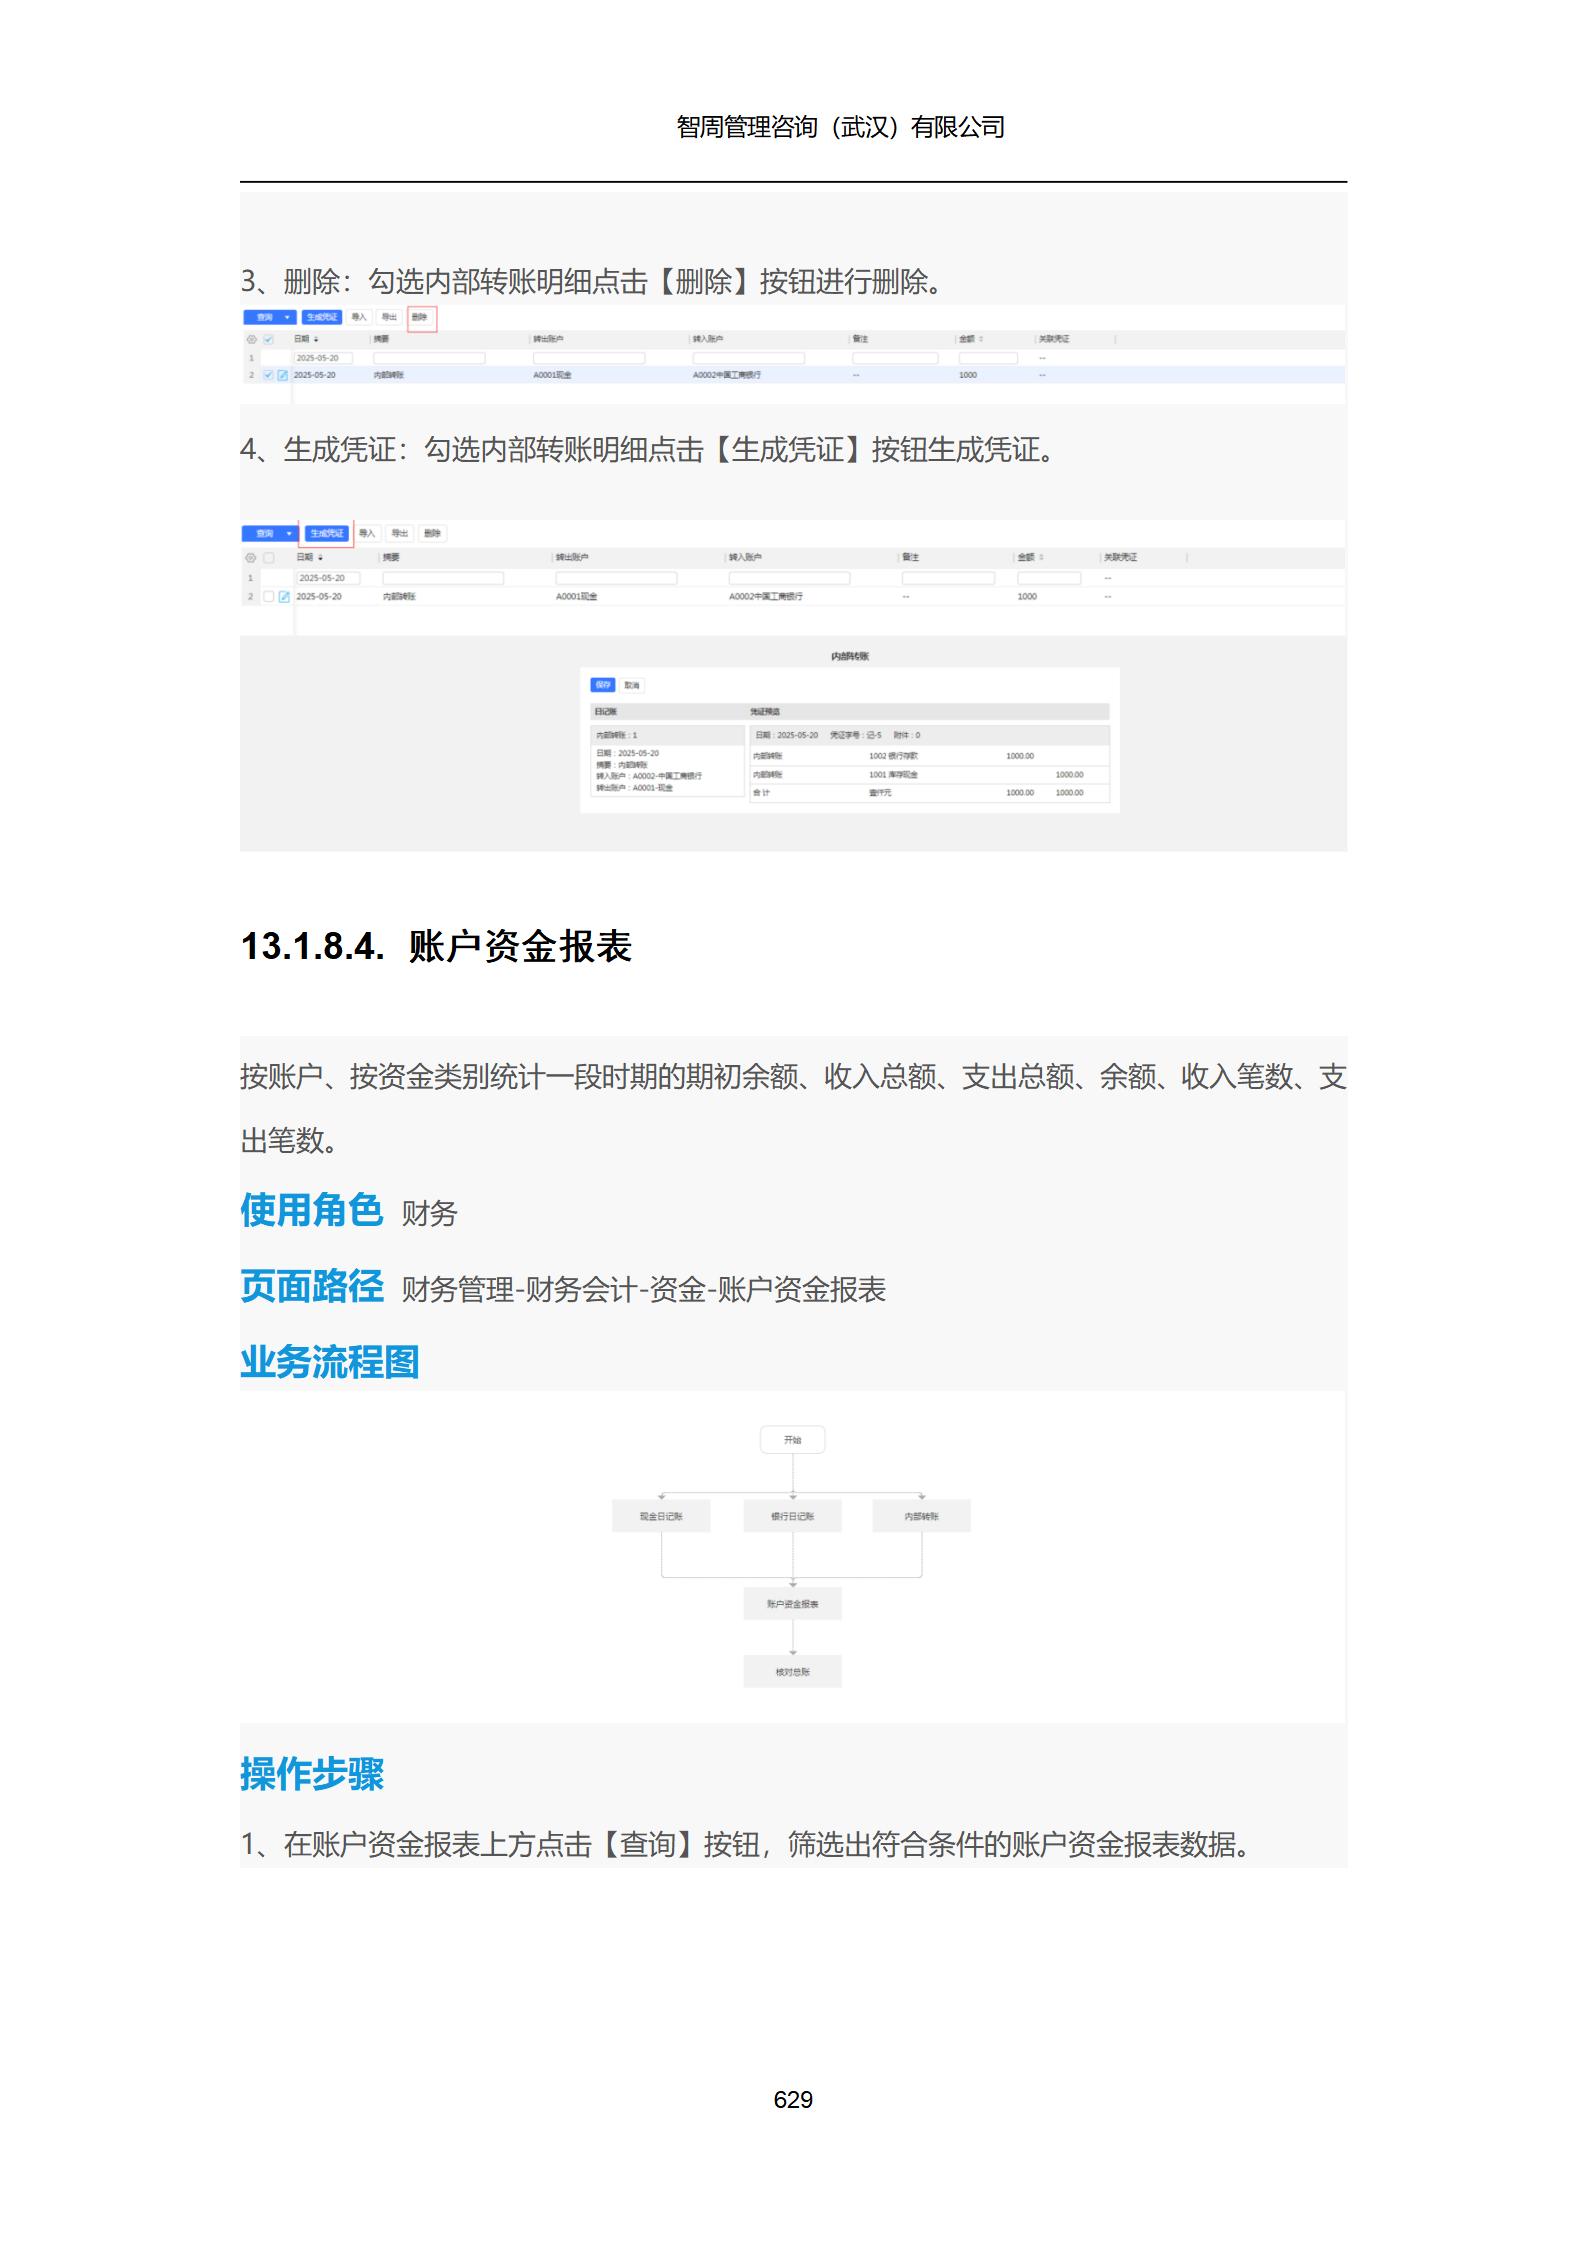The width and height of the screenshot is (1587, 2245).
Task: Click the 内部转账 flowchart node
Action: pos(922,1517)
